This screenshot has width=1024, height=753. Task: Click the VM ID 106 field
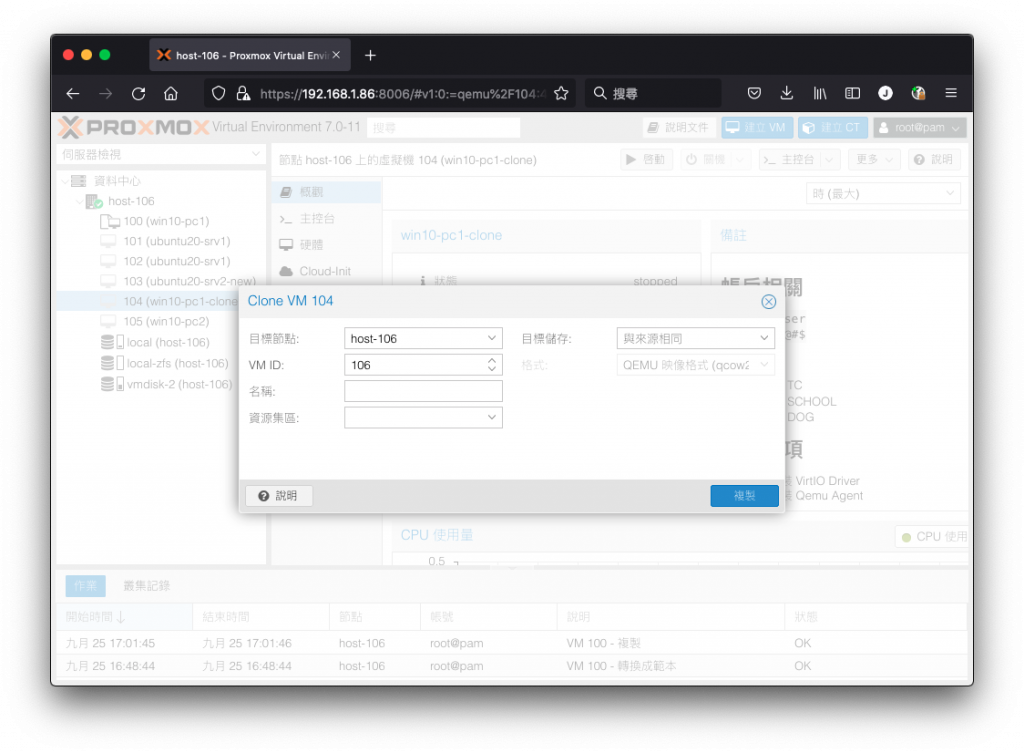coord(415,364)
